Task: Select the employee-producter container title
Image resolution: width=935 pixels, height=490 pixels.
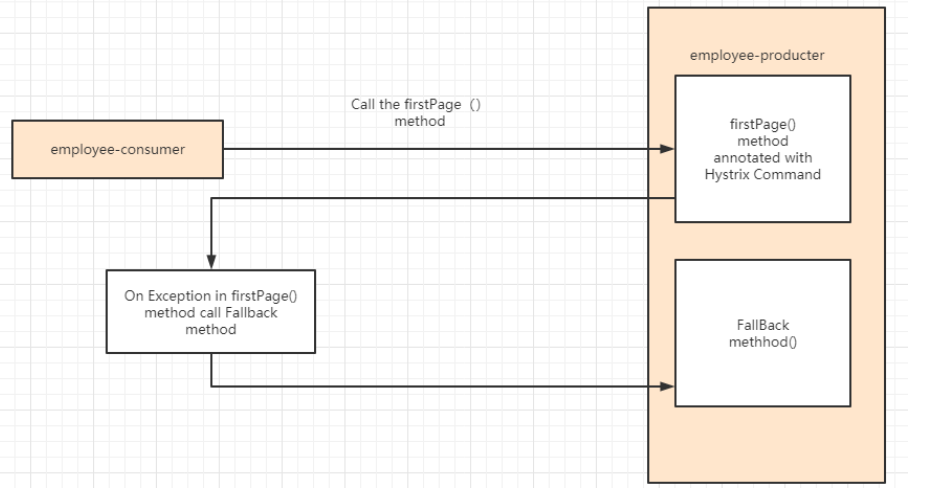Action: click(757, 55)
